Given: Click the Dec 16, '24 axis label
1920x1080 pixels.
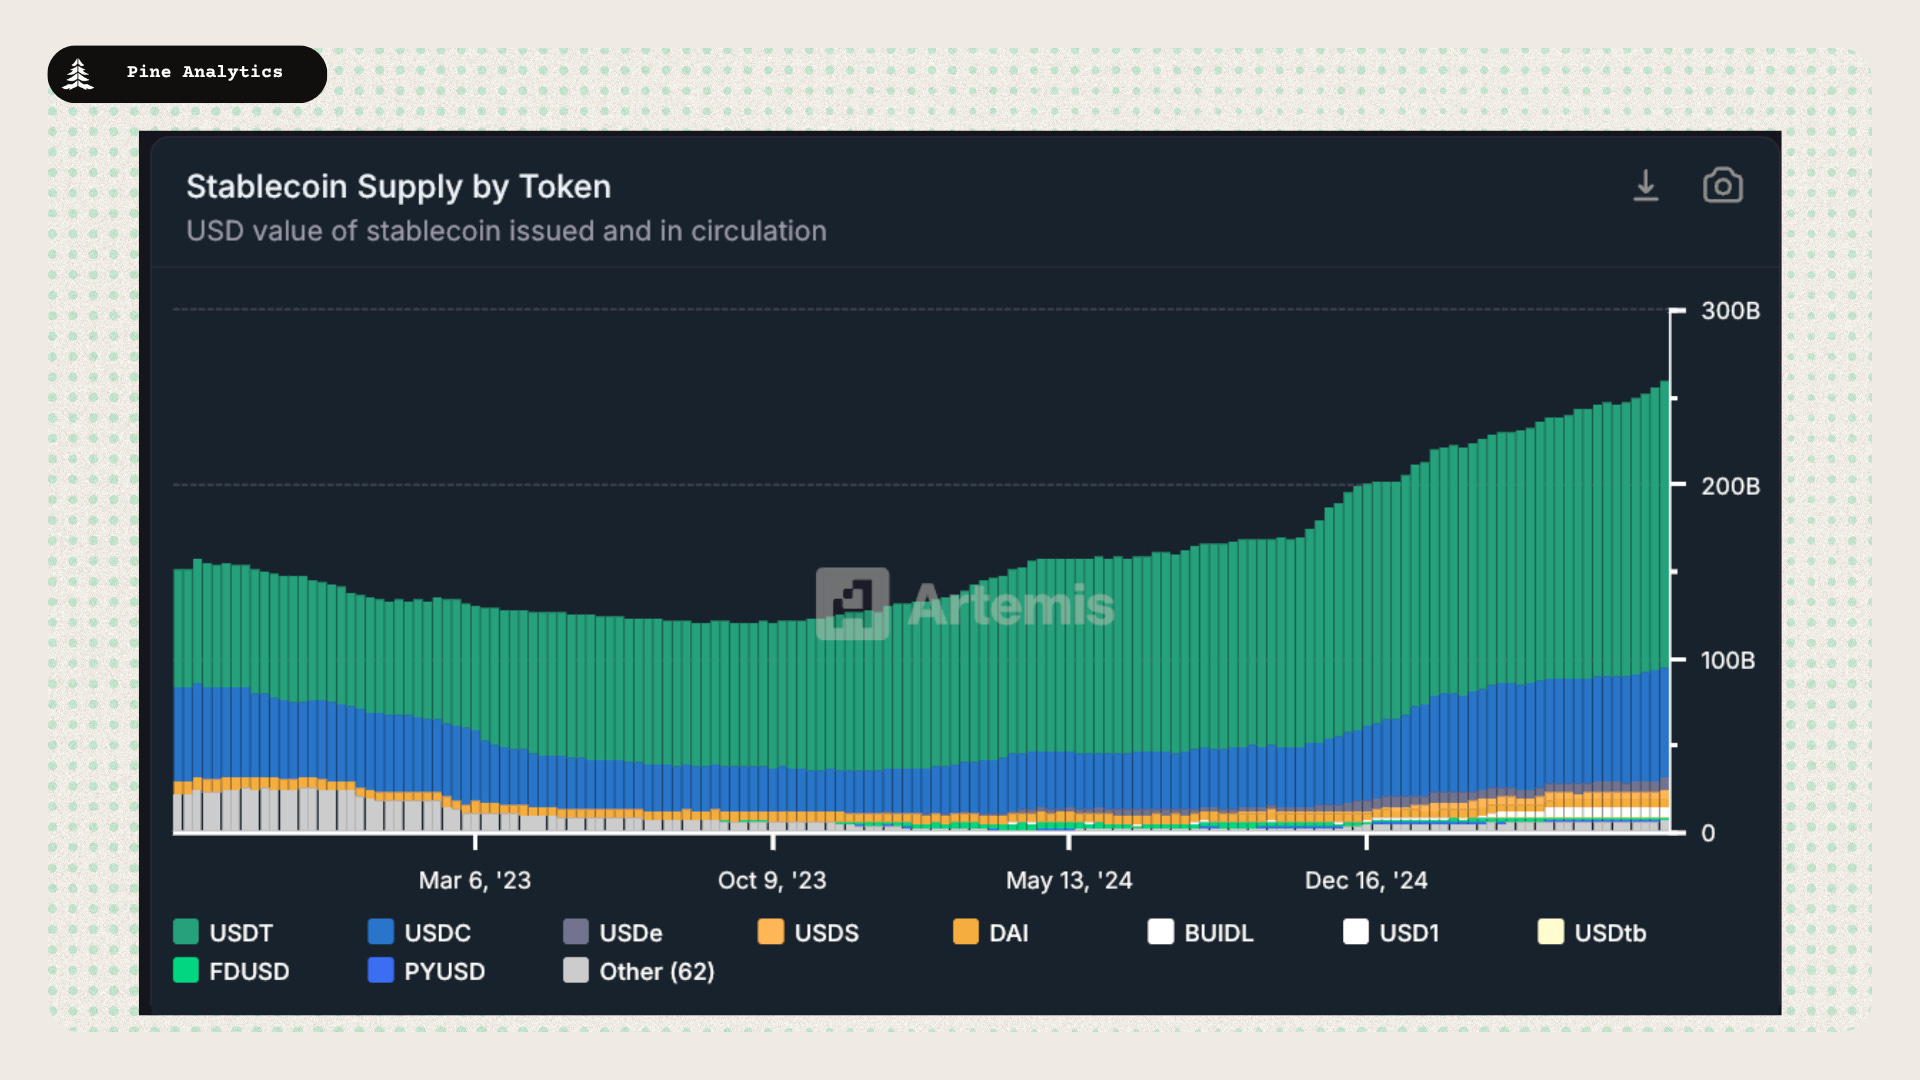Looking at the screenshot, I should (x=1365, y=880).
